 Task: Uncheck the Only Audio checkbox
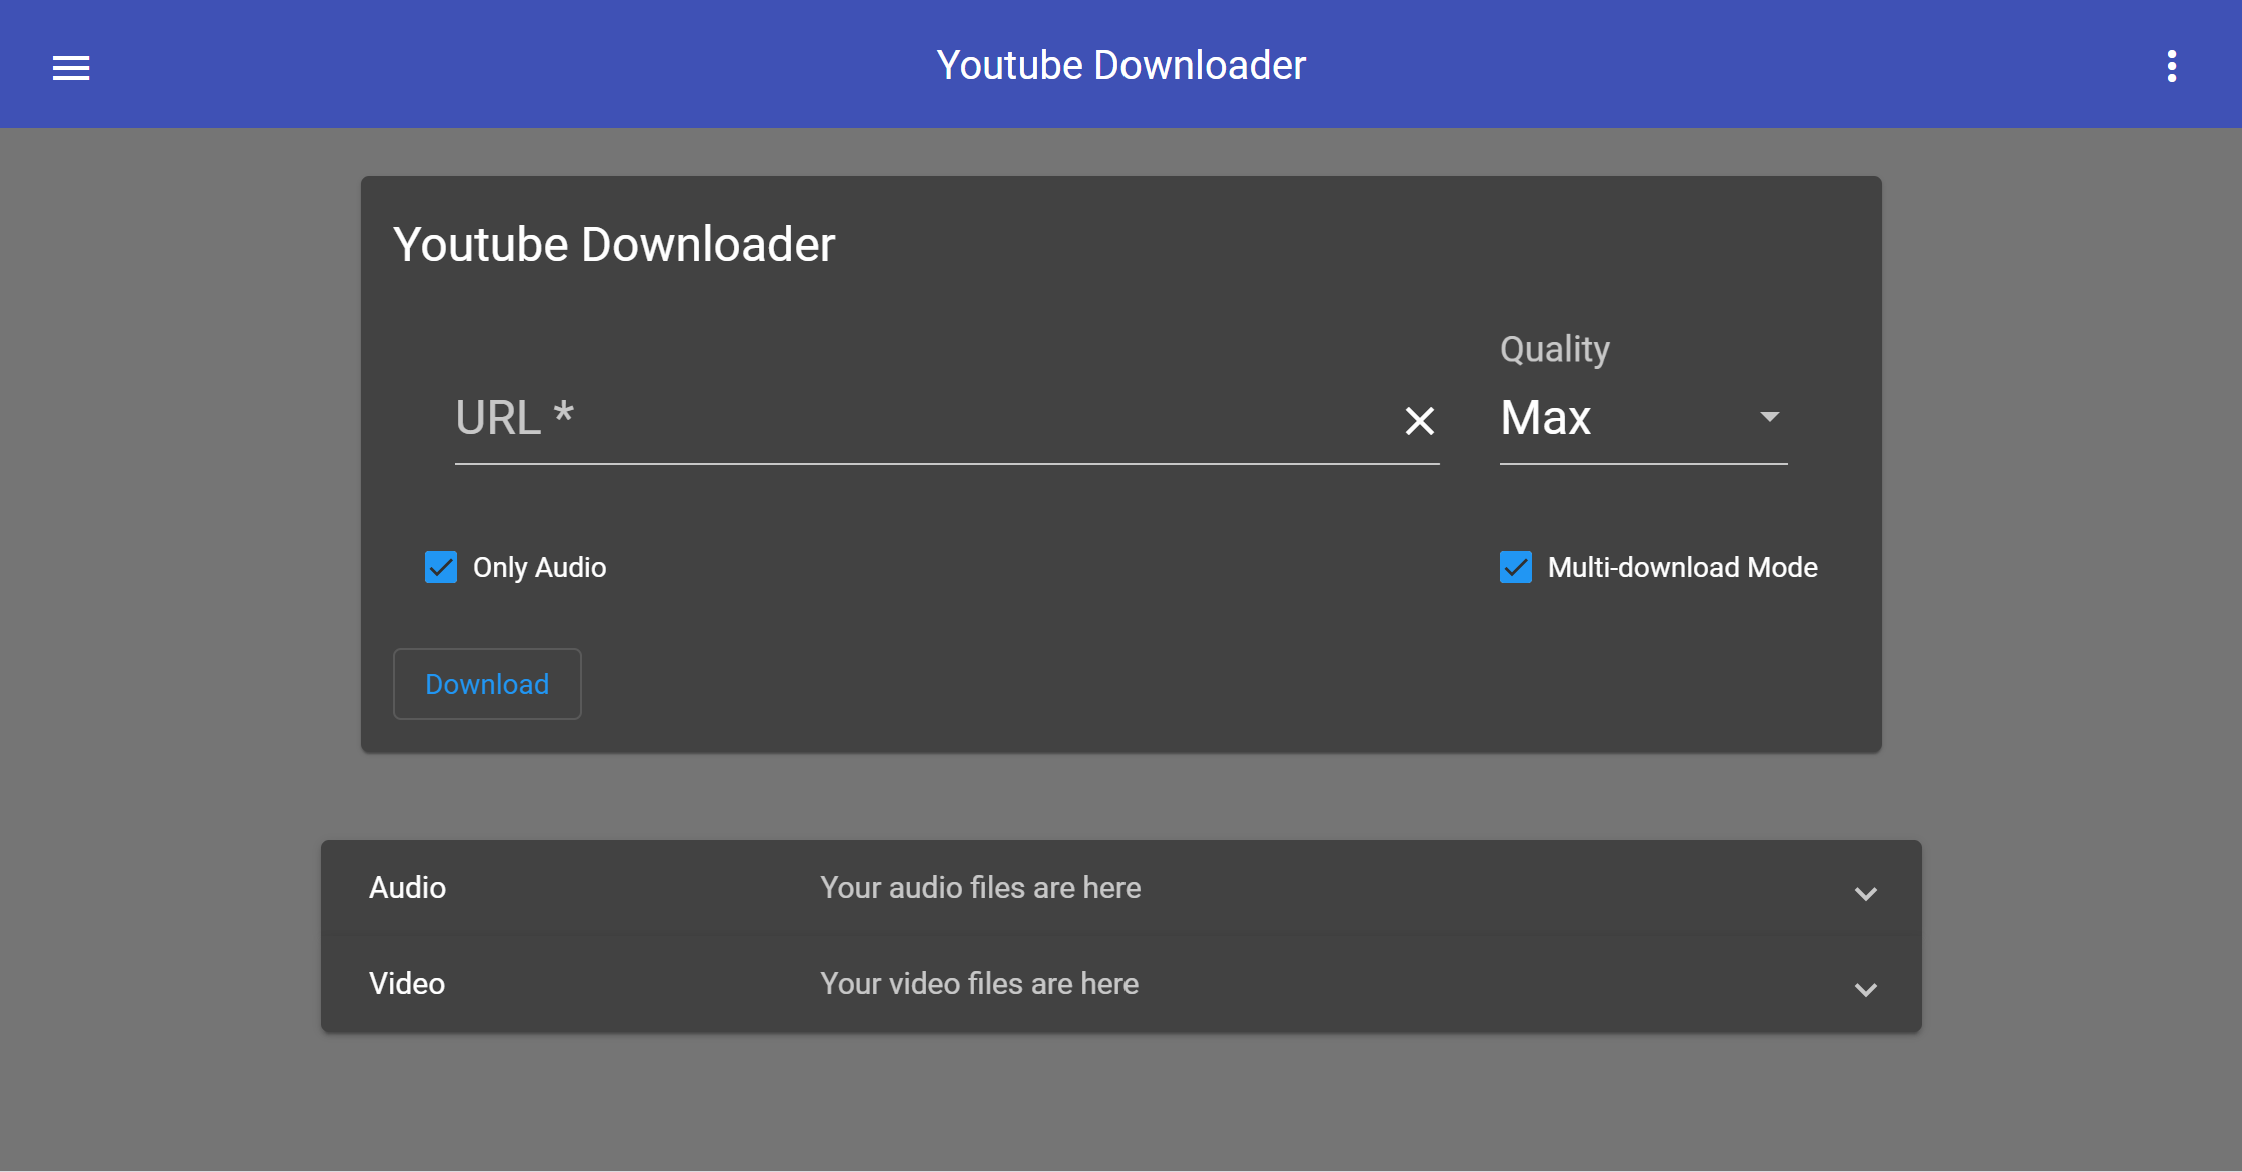(x=441, y=567)
